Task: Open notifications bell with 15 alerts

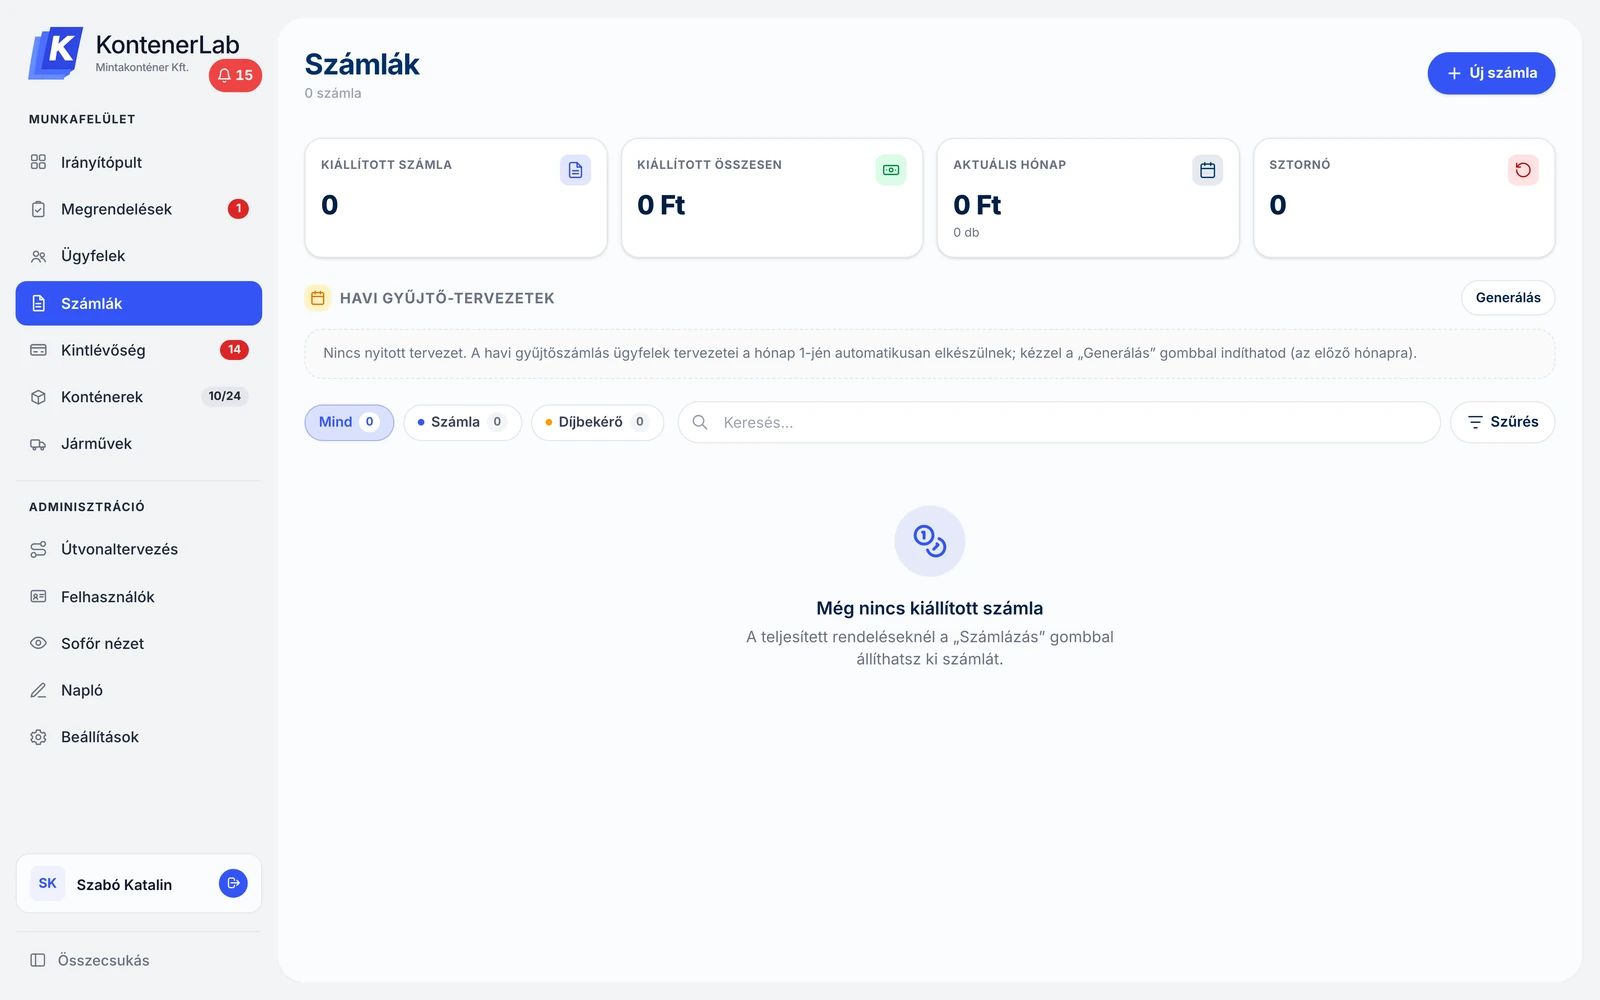Action: (235, 75)
